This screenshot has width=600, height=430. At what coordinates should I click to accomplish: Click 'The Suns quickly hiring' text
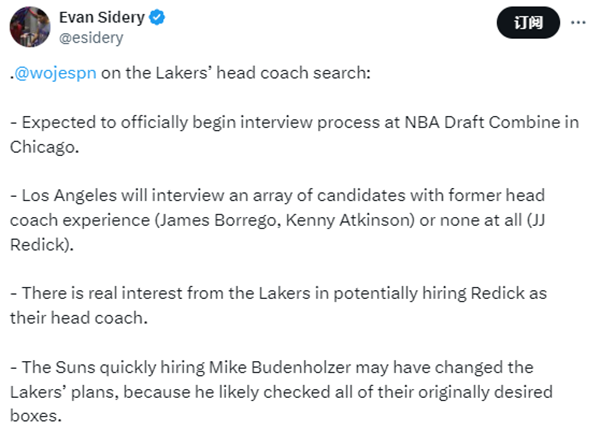(x=113, y=367)
